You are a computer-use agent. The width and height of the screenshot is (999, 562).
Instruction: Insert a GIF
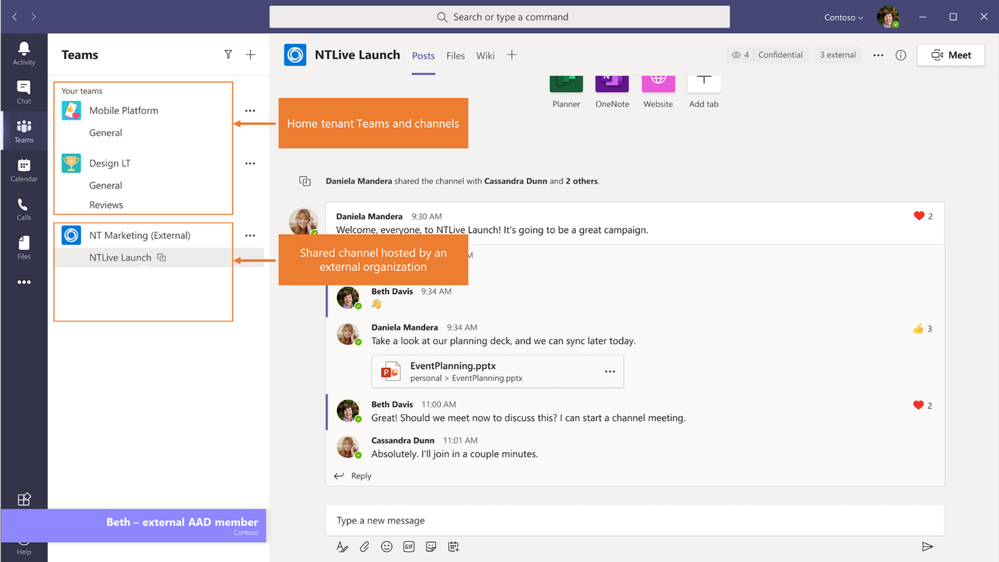(409, 547)
